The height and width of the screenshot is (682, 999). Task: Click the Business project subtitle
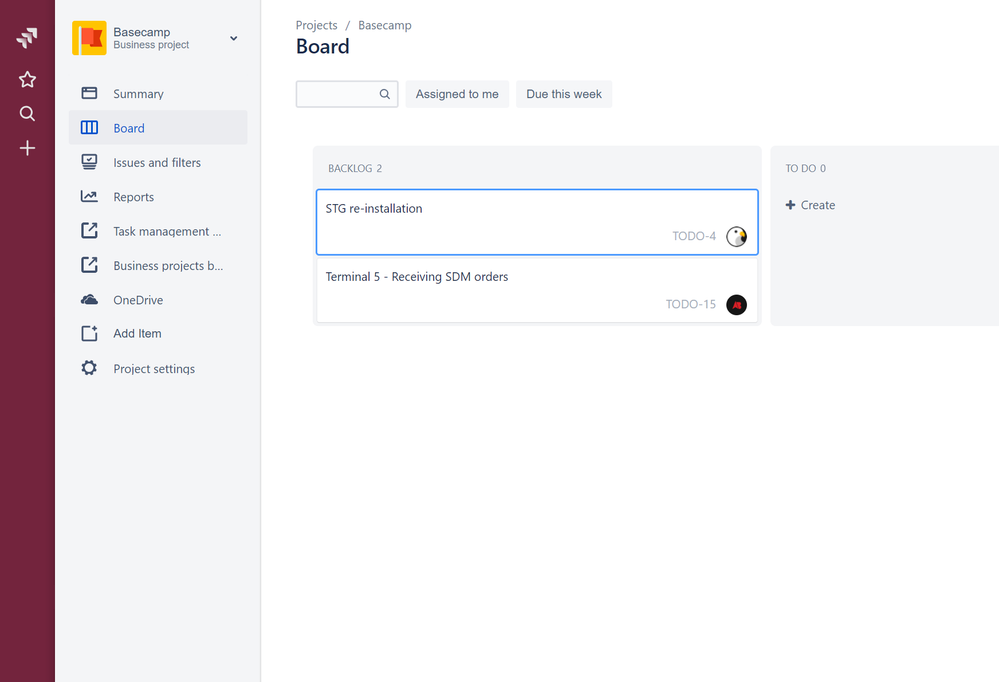pyautogui.click(x=151, y=45)
